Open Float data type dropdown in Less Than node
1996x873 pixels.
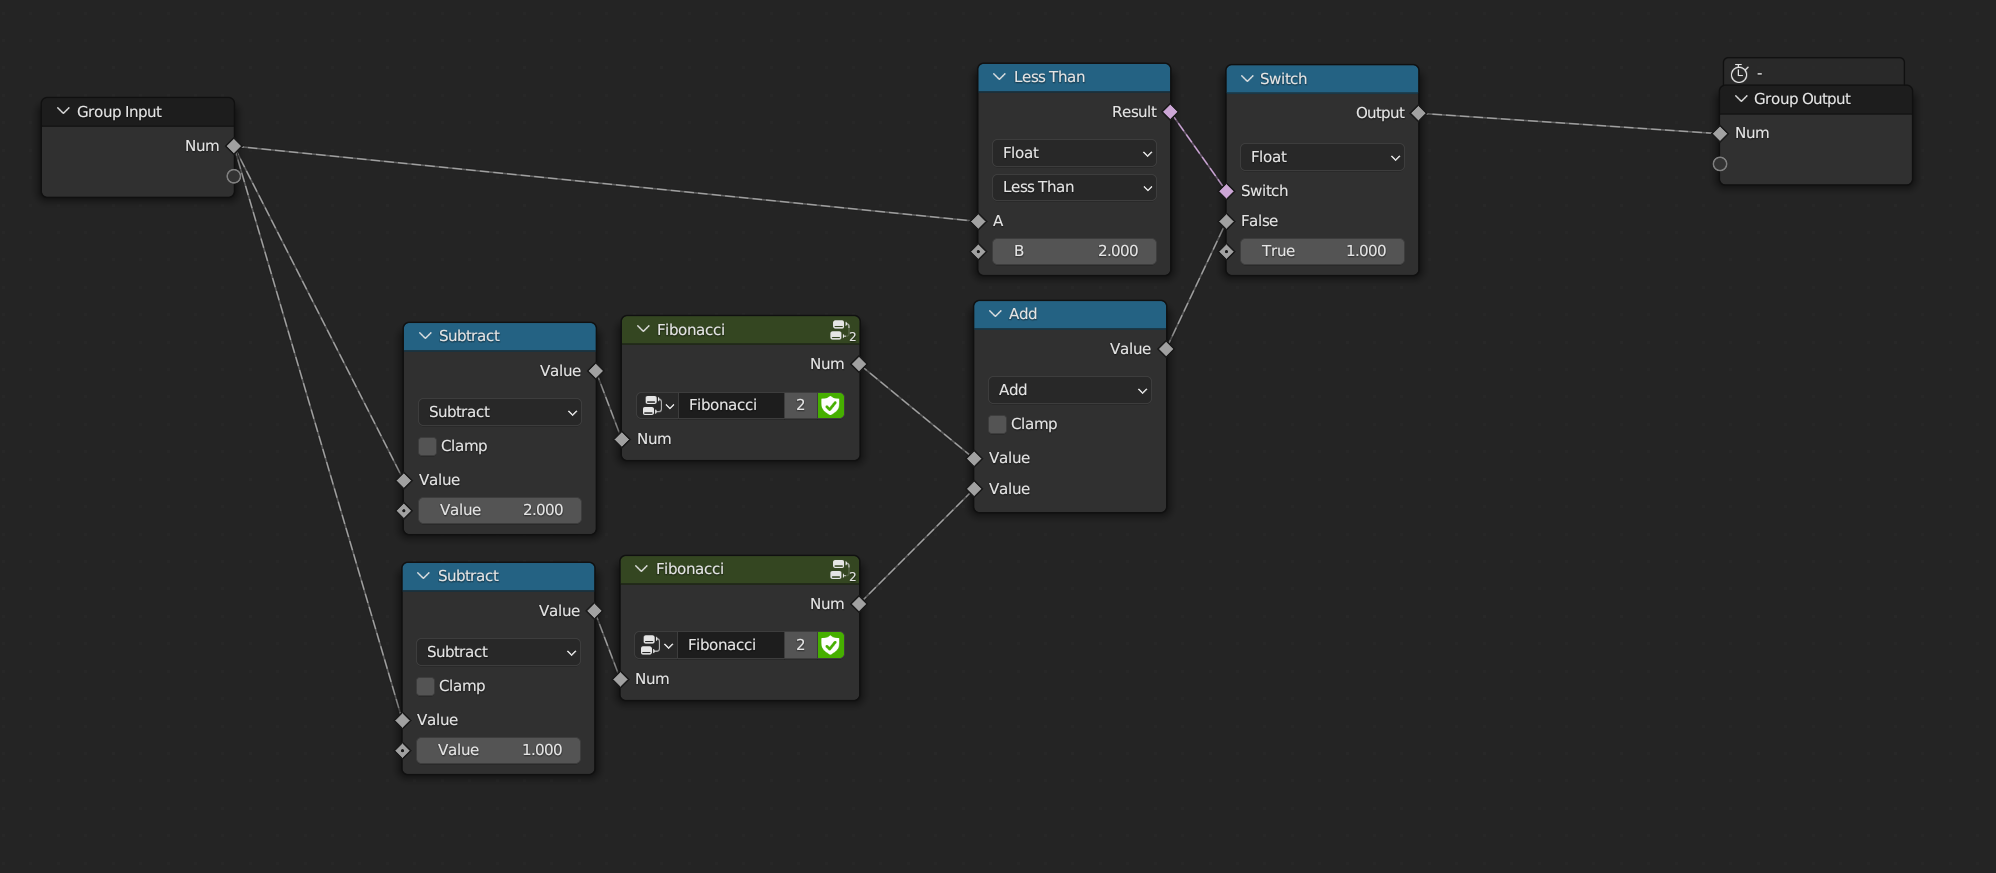1074,153
